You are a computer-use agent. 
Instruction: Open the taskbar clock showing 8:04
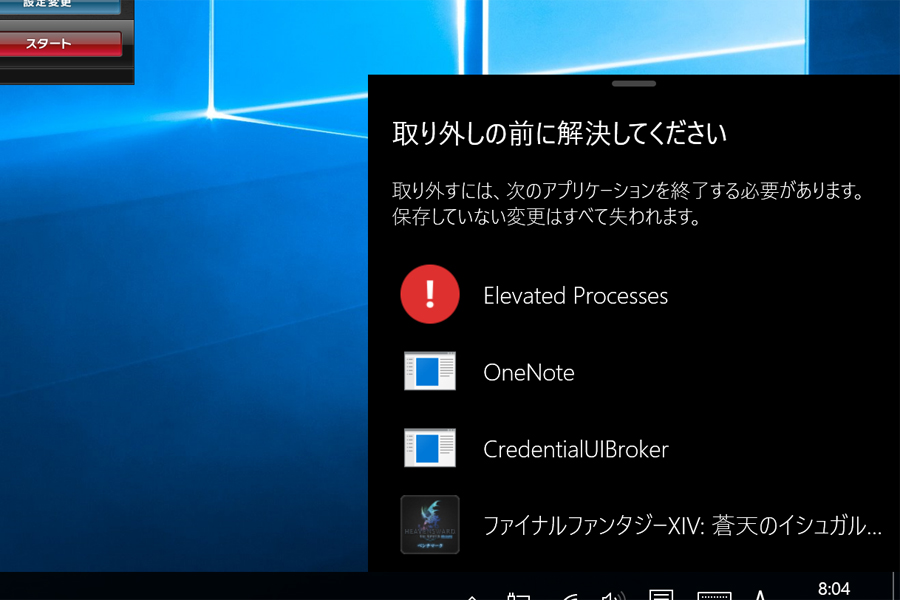coord(833,590)
